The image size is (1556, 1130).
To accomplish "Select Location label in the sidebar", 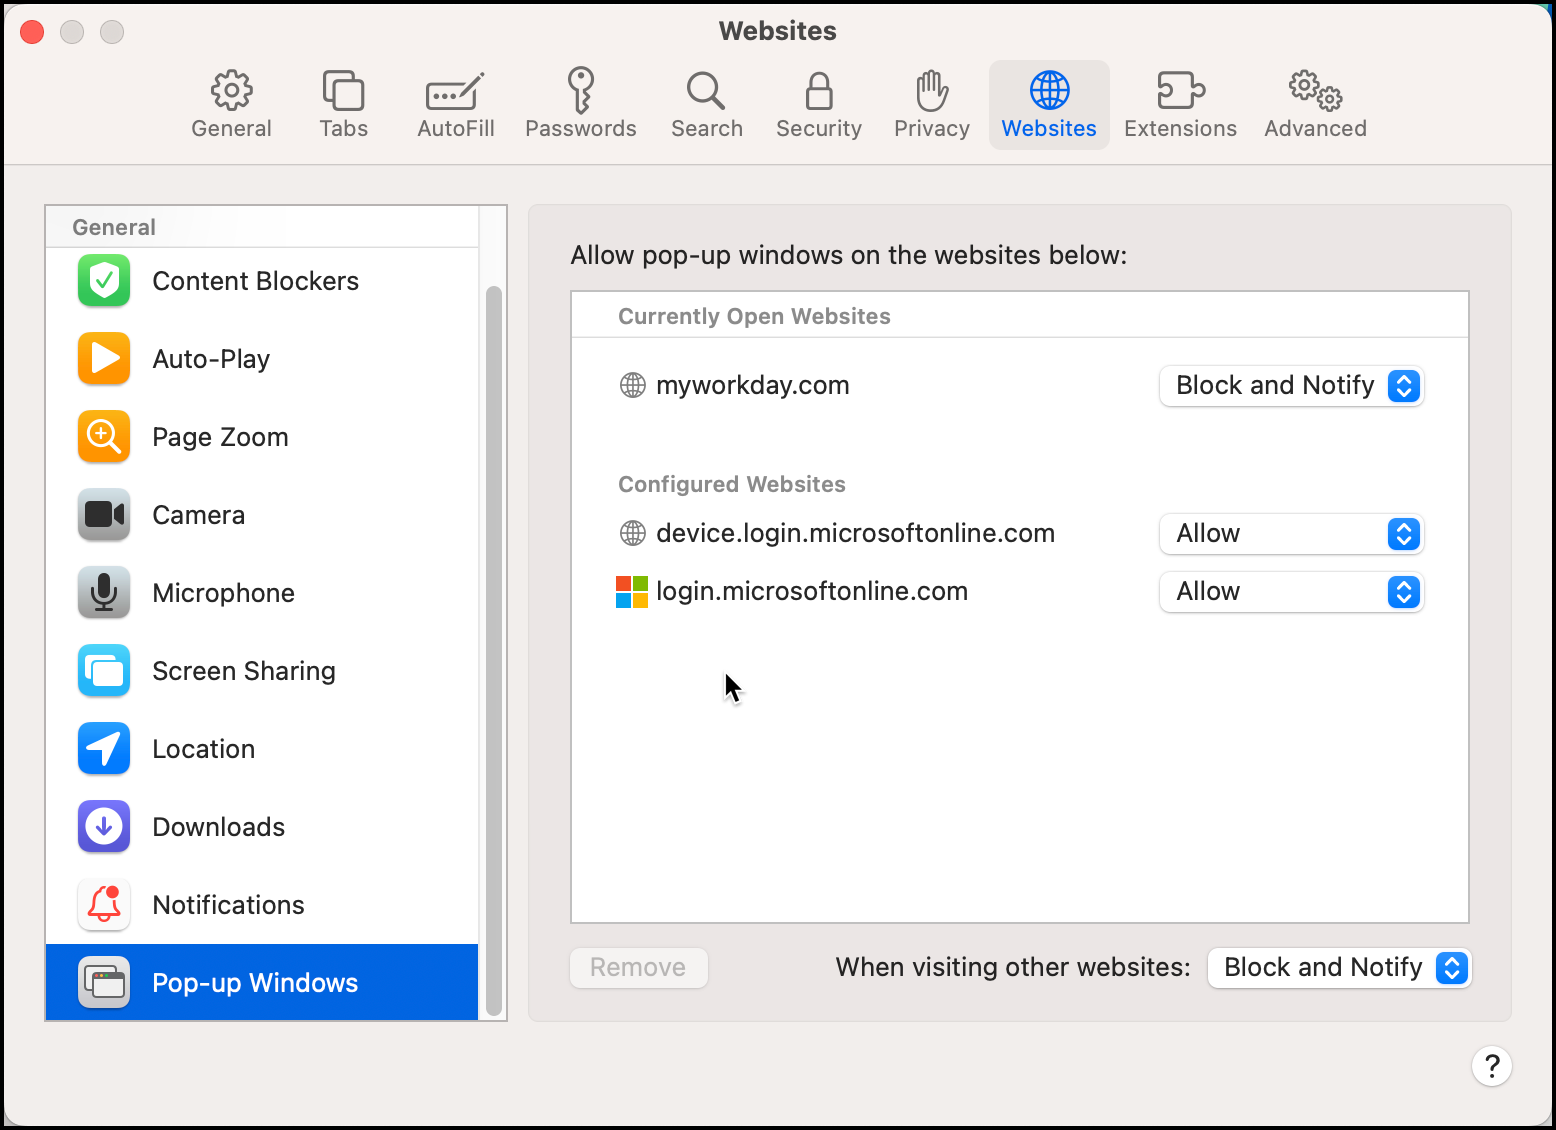I will (203, 749).
